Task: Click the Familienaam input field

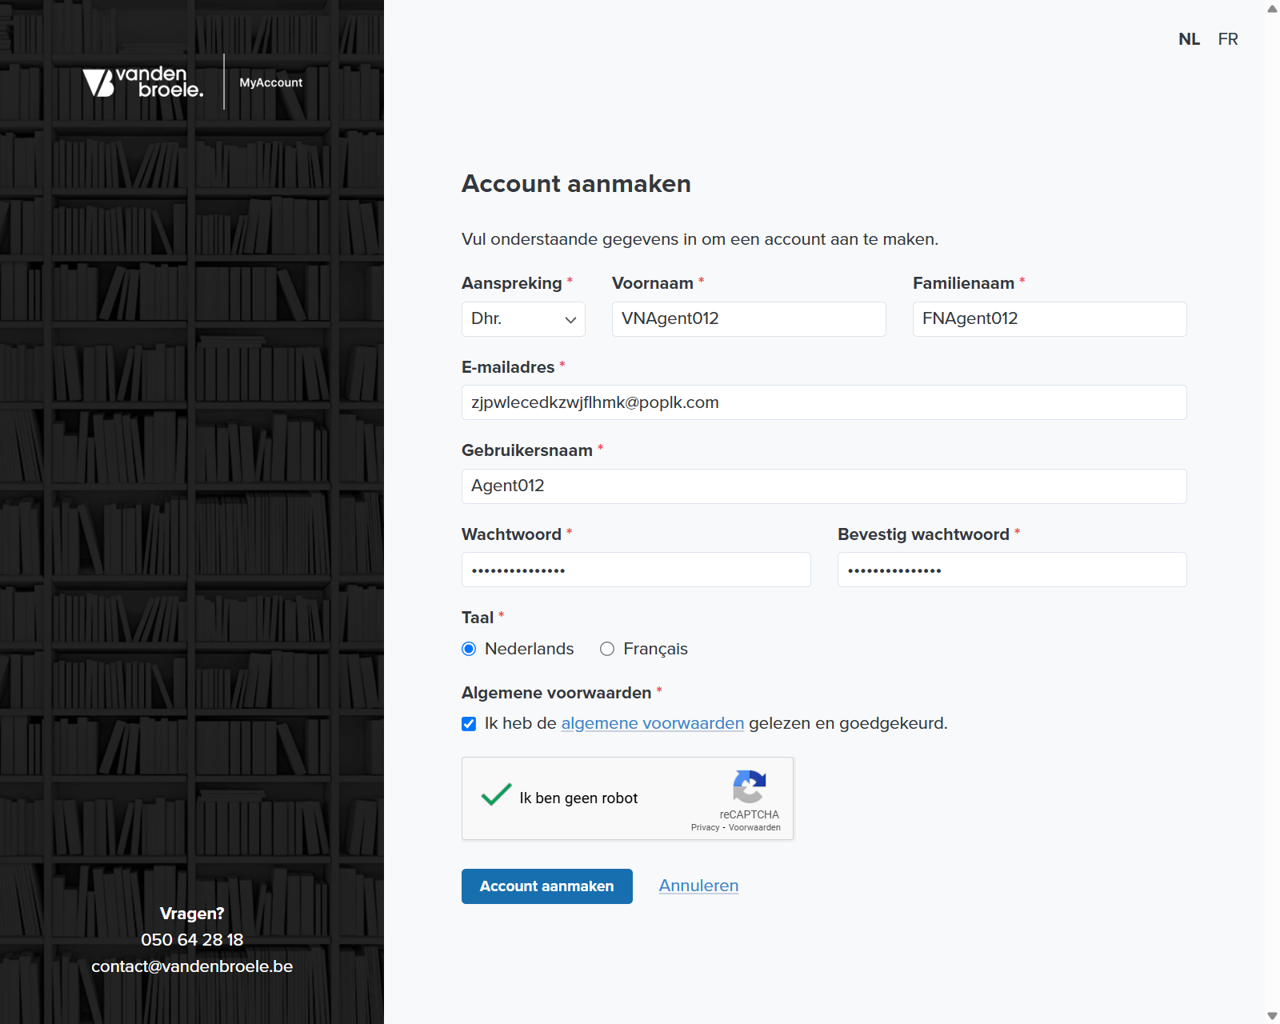Action: coord(1050,319)
